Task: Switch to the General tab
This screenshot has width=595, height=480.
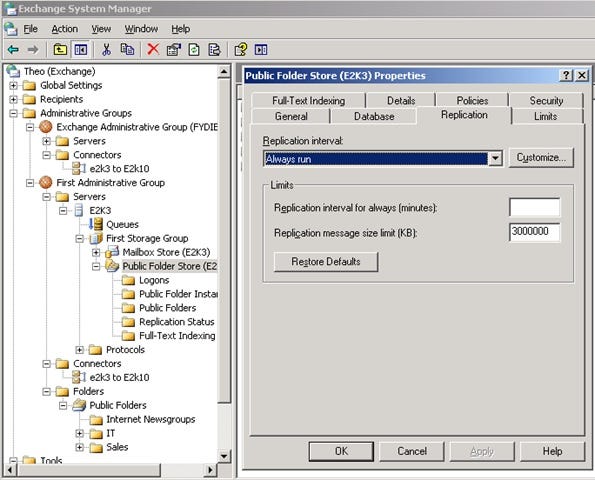Action: [x=291, y=116]
